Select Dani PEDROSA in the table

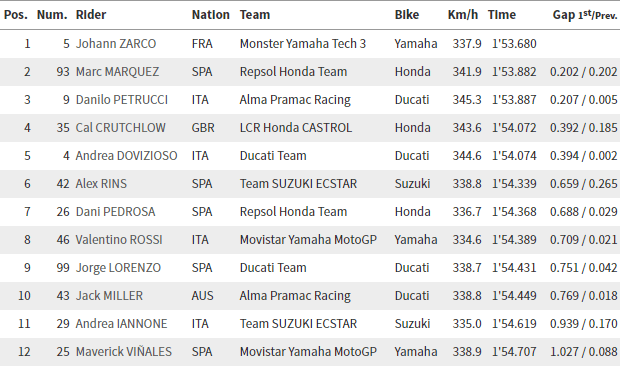(115, 212)
